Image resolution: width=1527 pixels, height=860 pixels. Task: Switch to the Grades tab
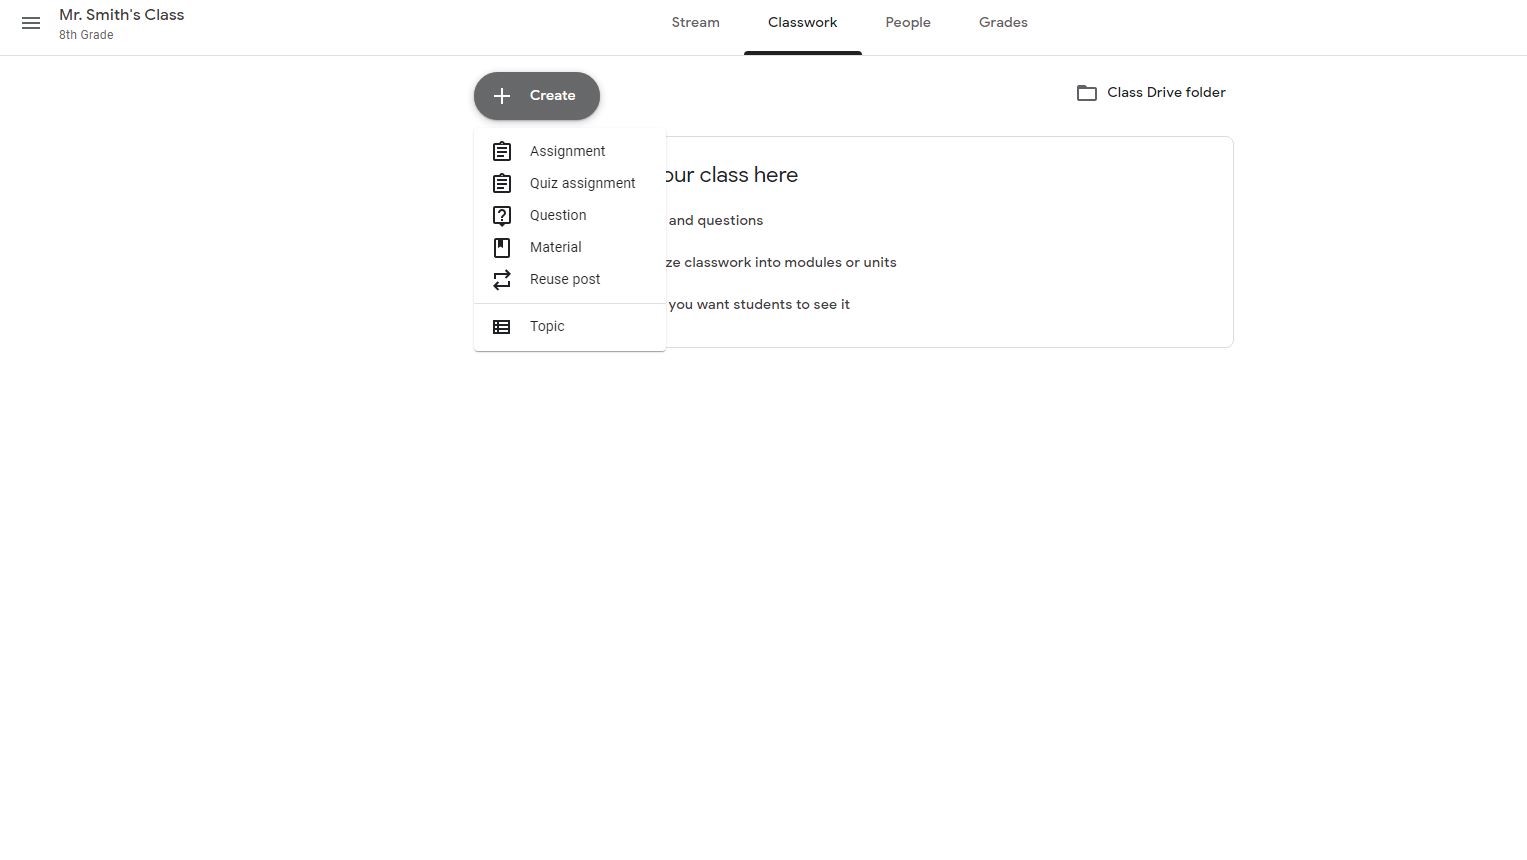pos(1002,22)
